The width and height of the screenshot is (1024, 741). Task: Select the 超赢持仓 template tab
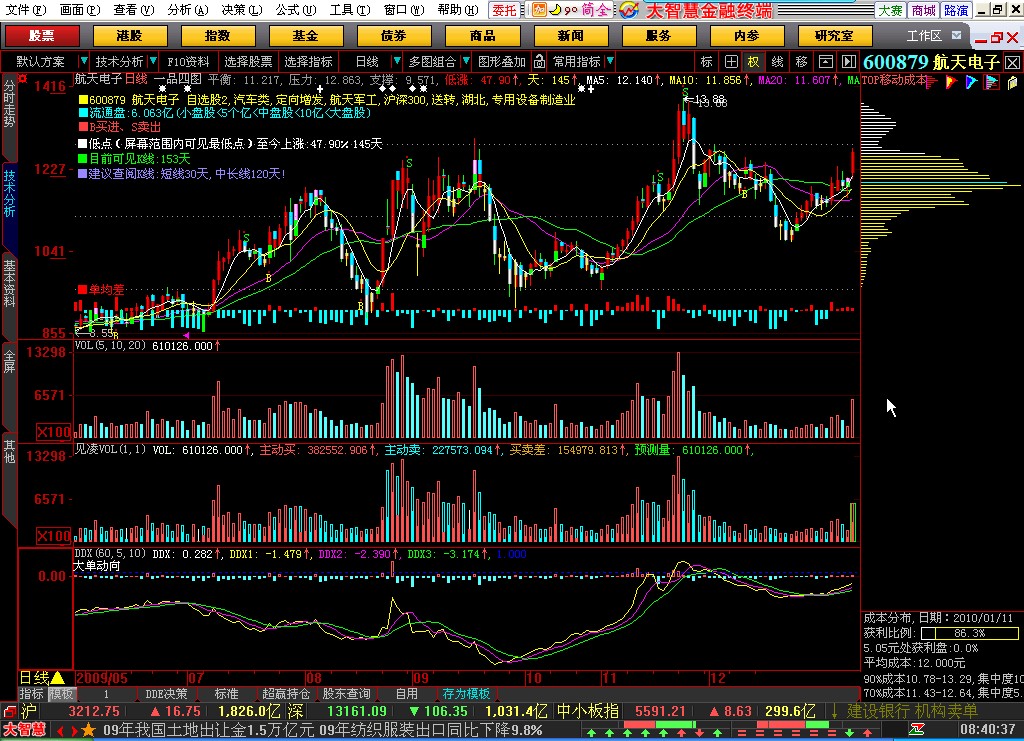286,694
